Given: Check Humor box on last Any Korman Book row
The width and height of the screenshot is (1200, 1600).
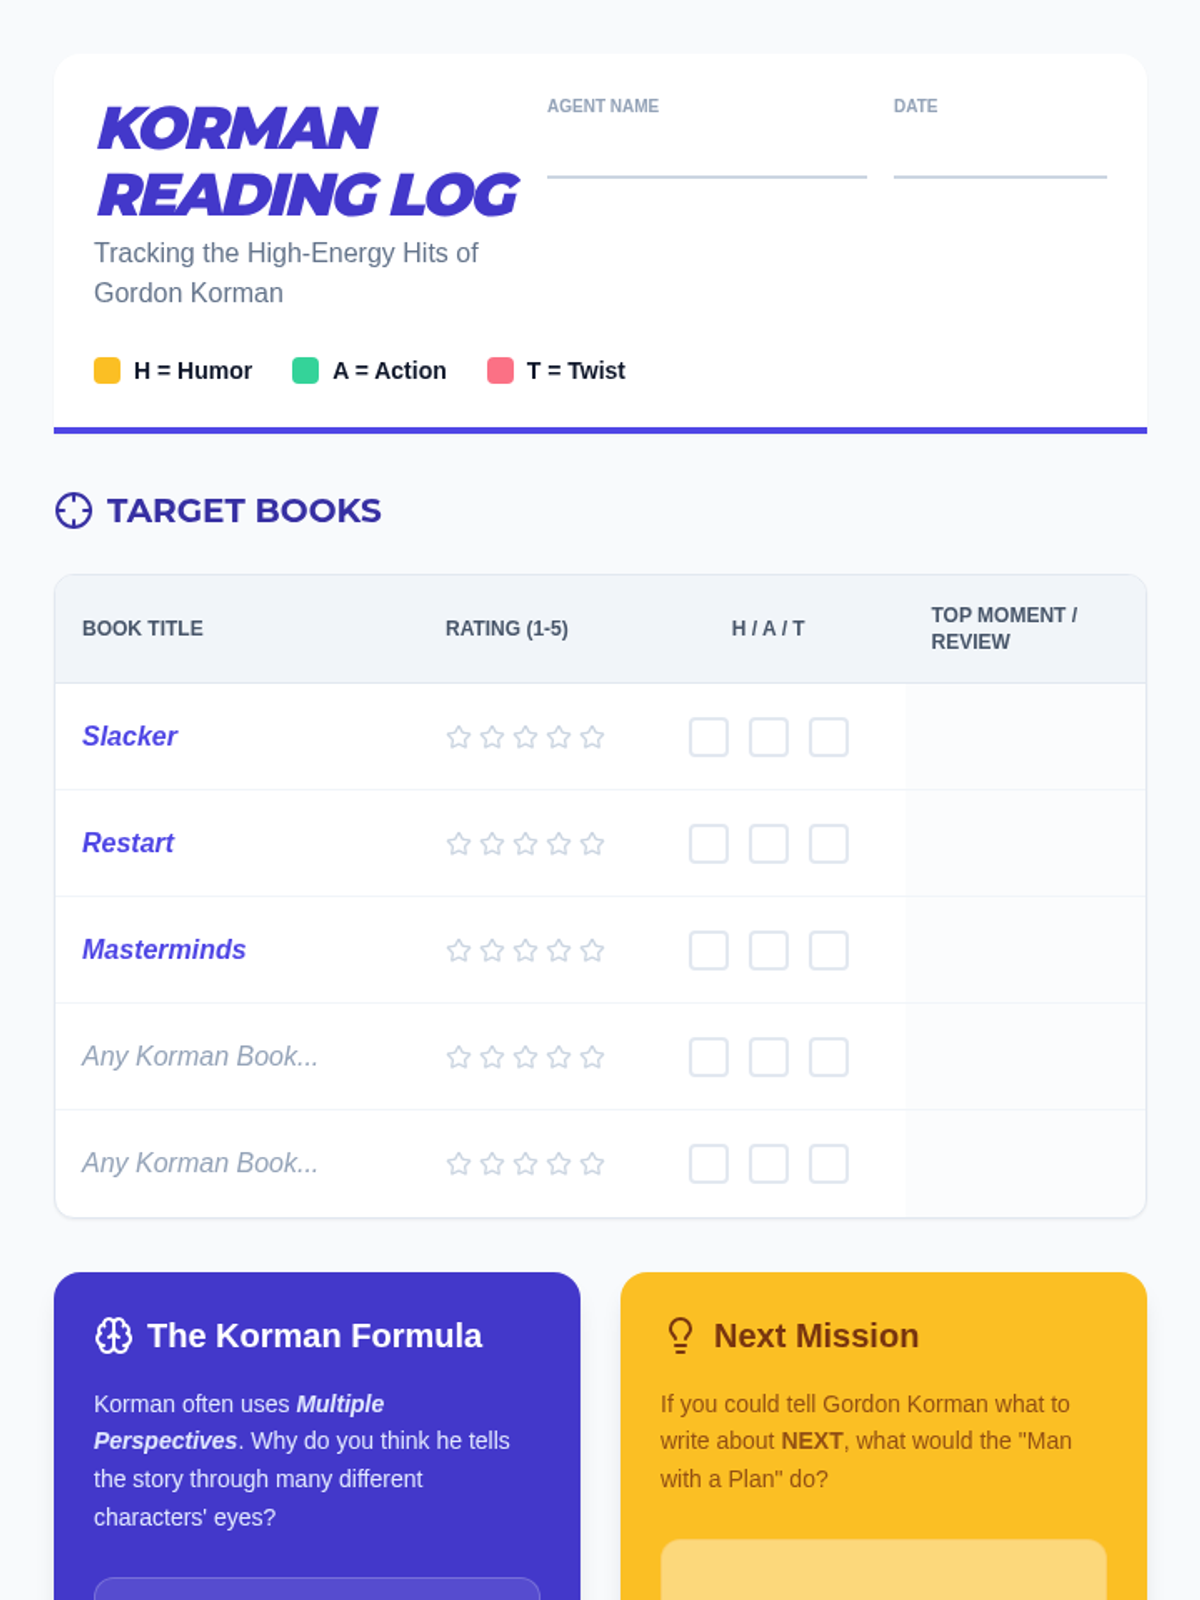Looking at the screenshot, I should pyautogui.click(x=709, y=1164).
